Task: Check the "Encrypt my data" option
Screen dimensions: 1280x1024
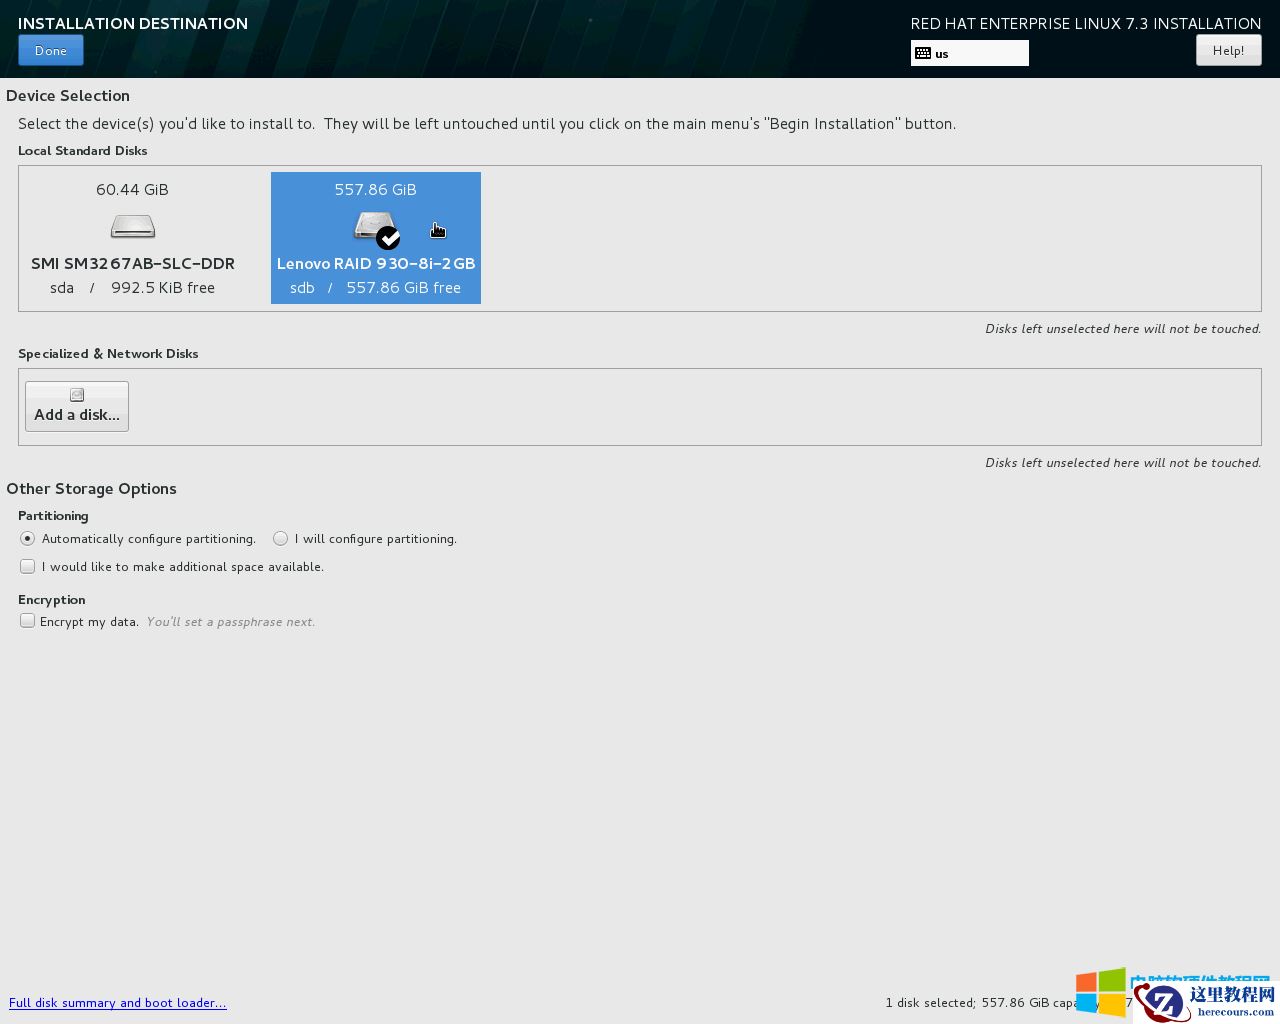Action: pyautogui.click(x=27, y=621)
